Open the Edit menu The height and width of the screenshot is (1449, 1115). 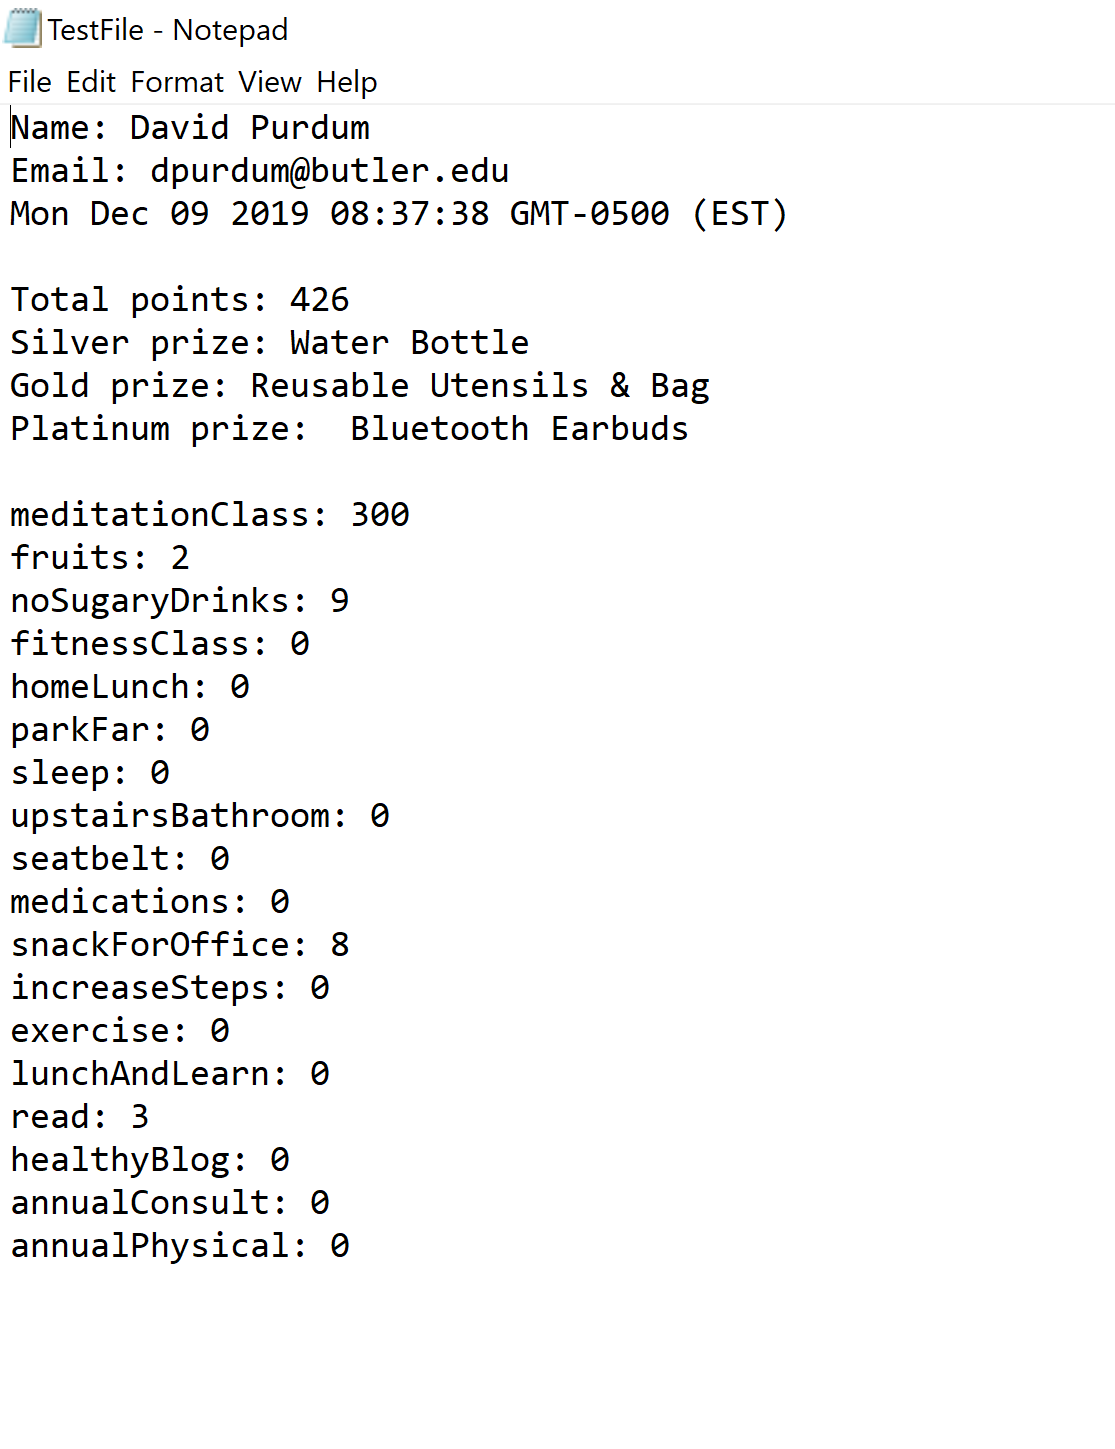(x=91, y=82)
